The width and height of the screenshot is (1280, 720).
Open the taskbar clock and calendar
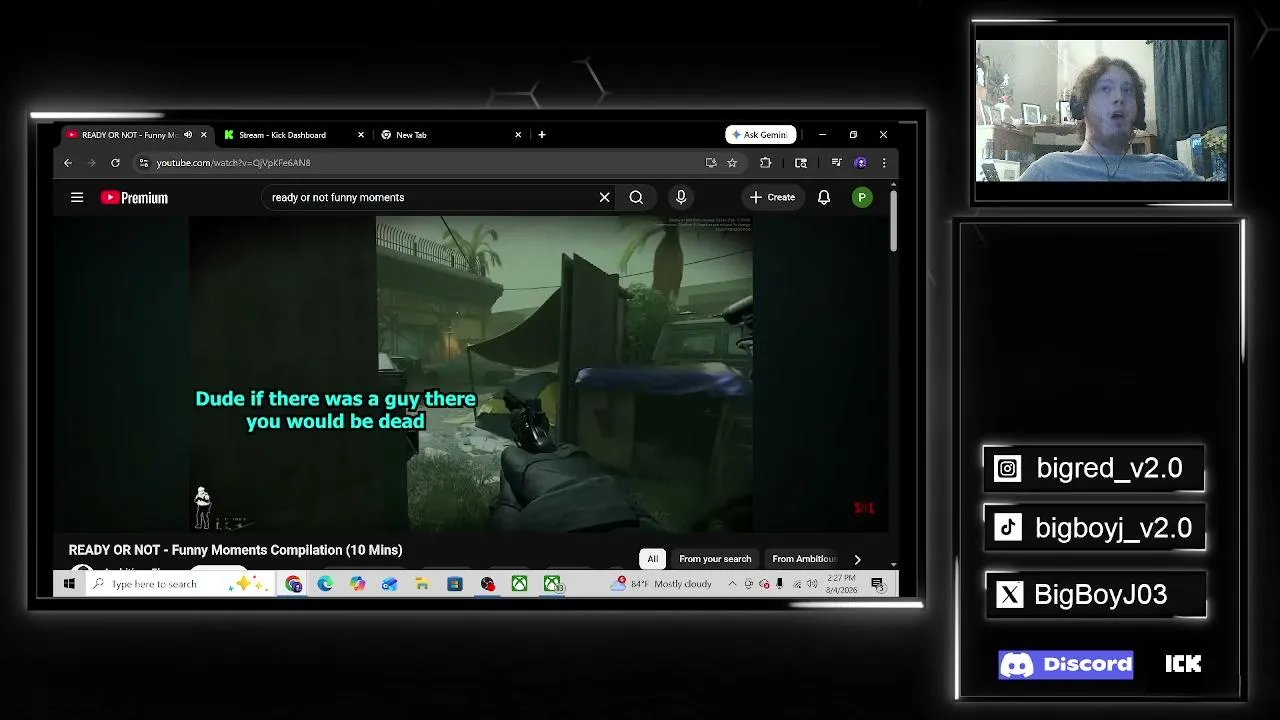842,584
